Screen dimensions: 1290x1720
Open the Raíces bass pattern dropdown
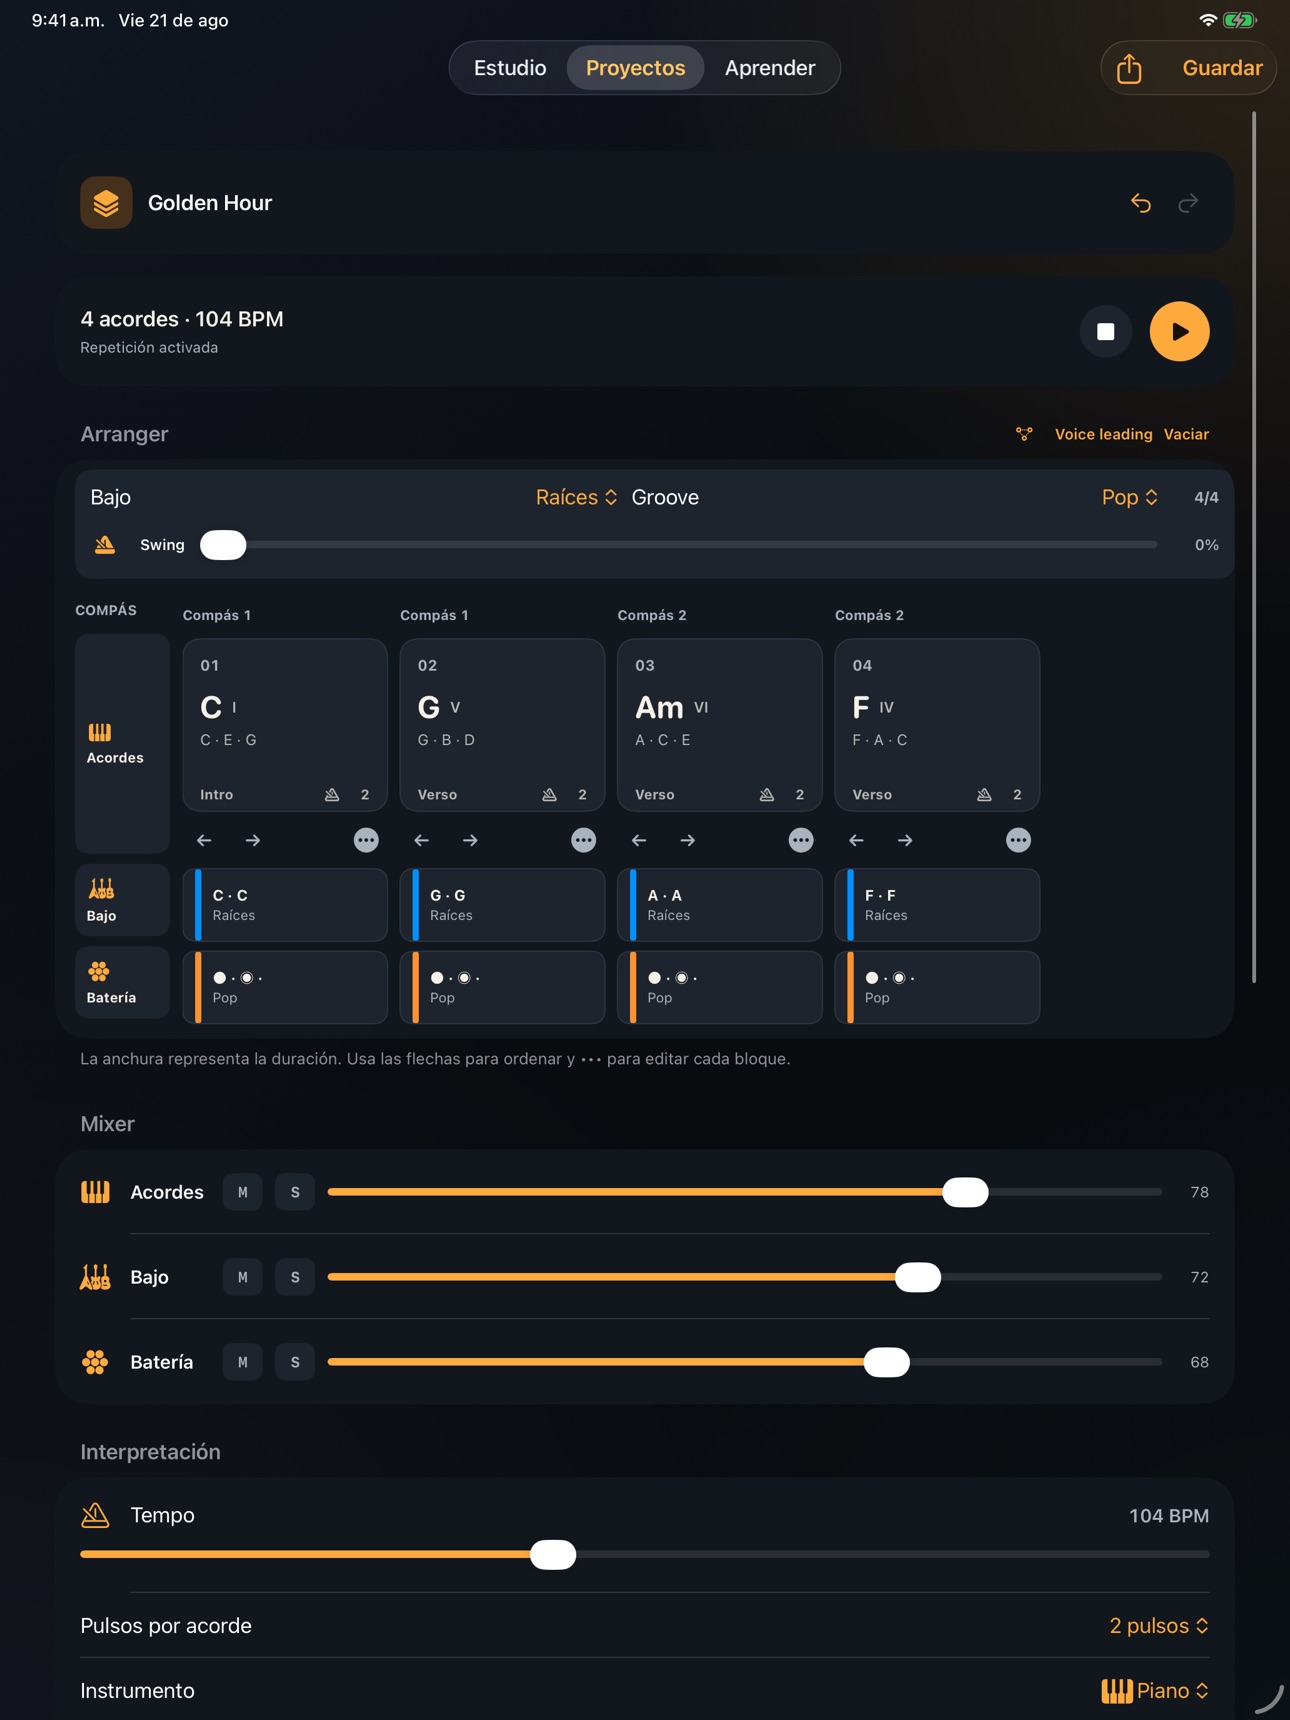coord(576,497)
